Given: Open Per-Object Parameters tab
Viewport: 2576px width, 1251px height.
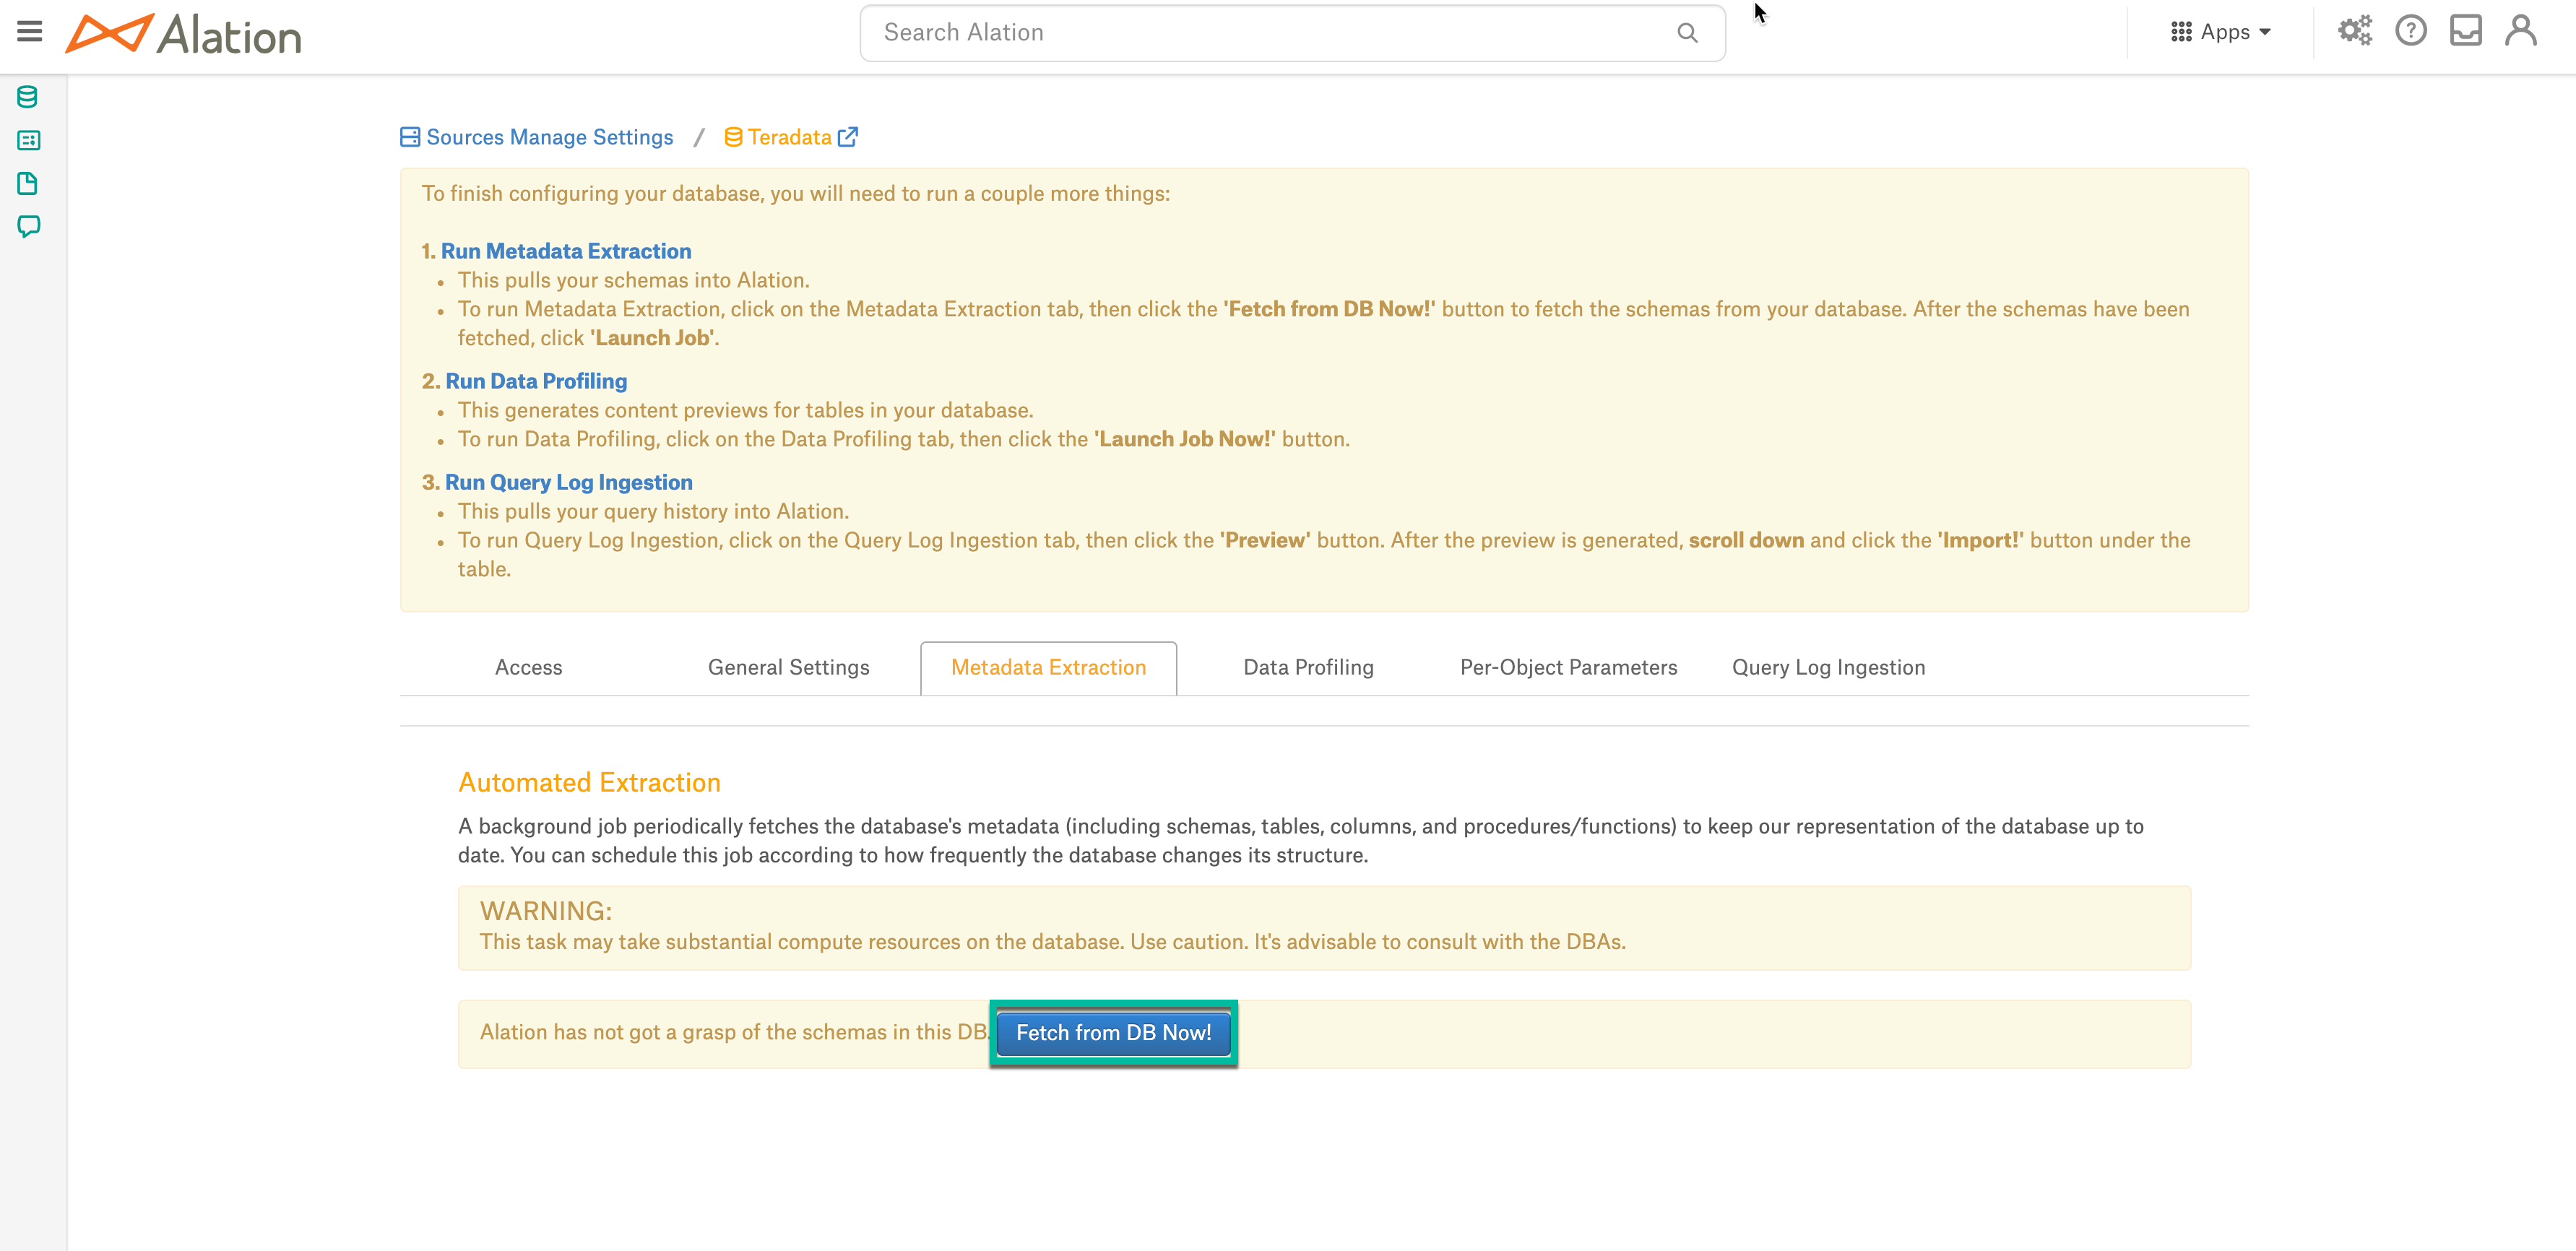Looking at the screenshot, I should (1568, 668).
